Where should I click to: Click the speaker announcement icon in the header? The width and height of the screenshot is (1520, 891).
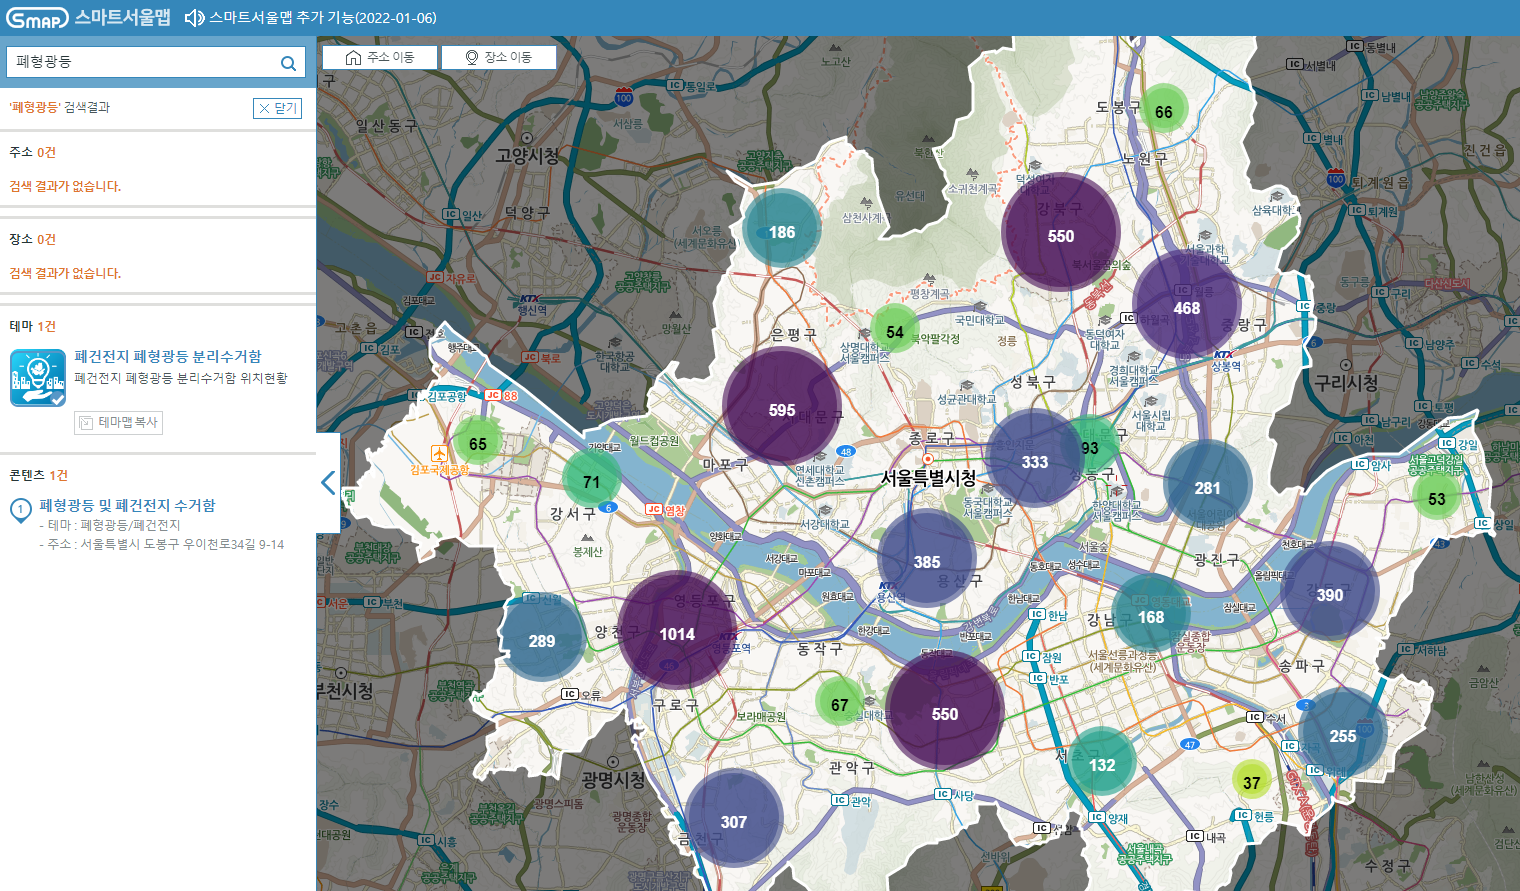pyautogui.click(x=194, y=18)
